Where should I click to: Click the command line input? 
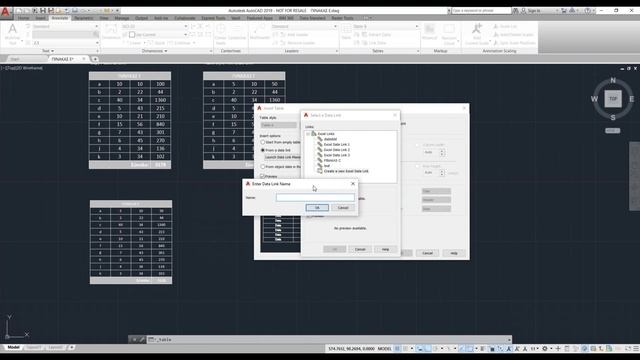click(330, 340)
